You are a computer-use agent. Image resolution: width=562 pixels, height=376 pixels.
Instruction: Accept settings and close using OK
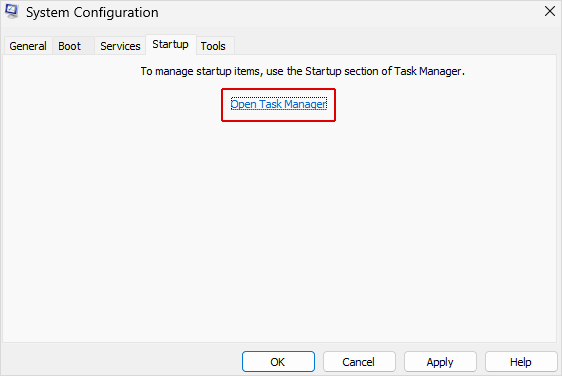point(278,362)
